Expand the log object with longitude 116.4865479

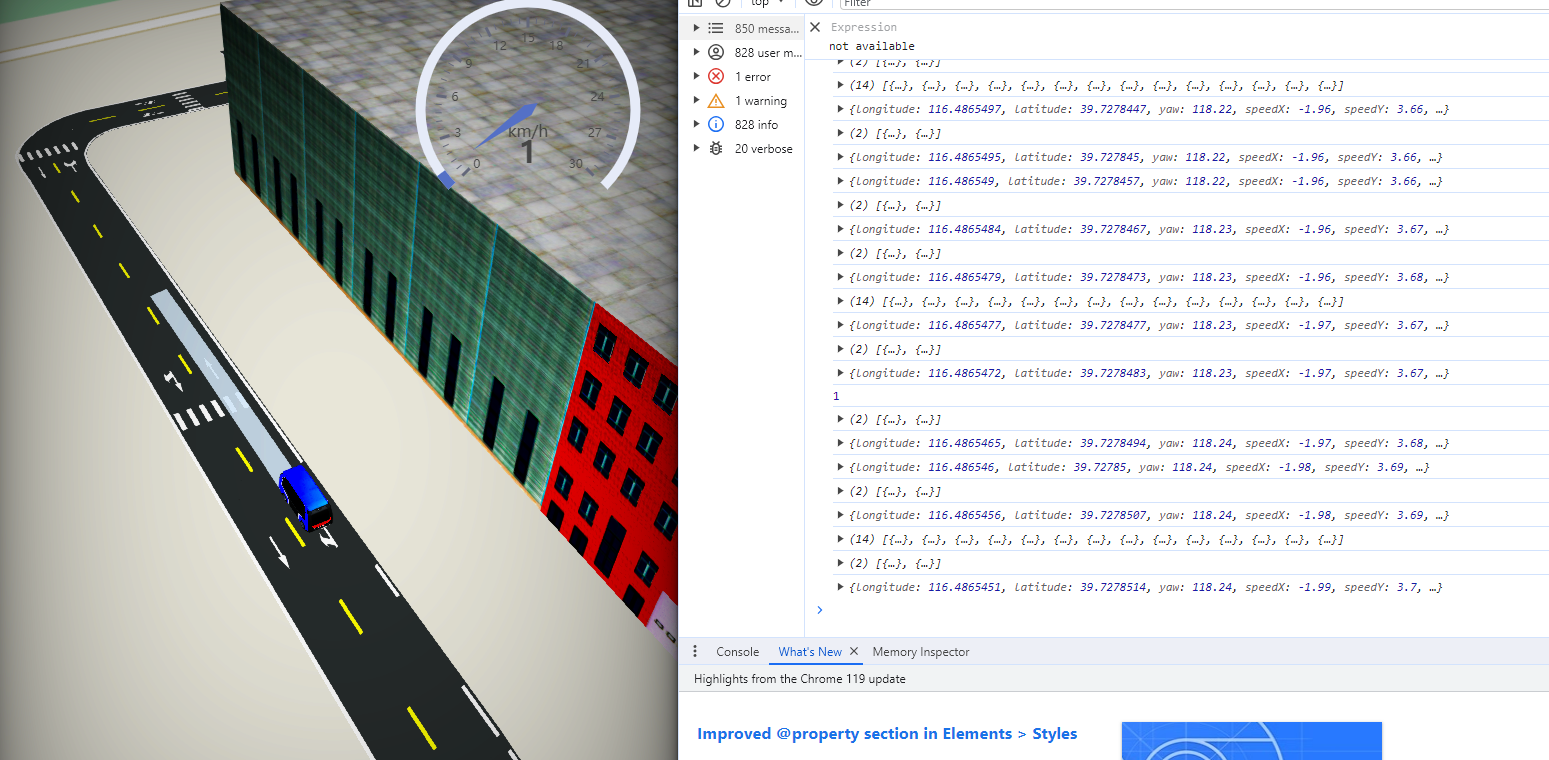tap(840, 277)
